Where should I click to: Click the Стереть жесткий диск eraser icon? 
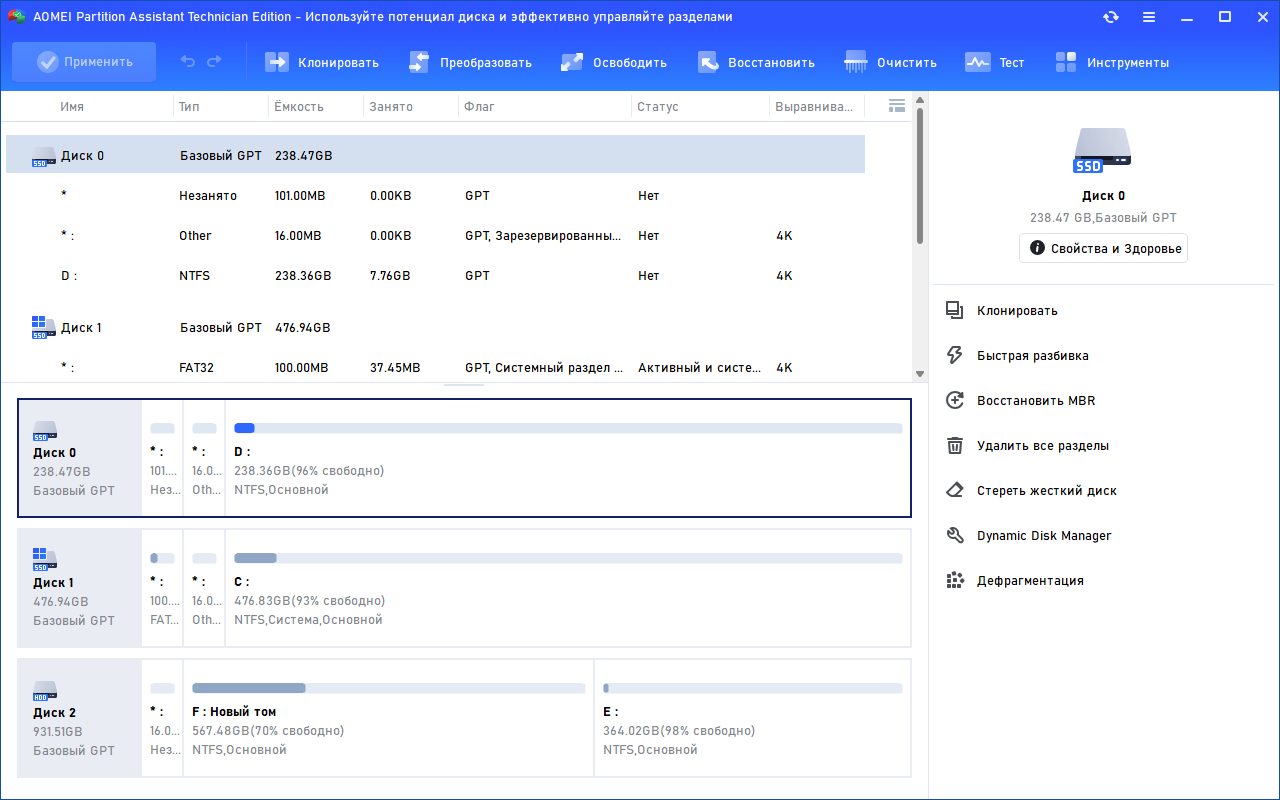point(954,491)
